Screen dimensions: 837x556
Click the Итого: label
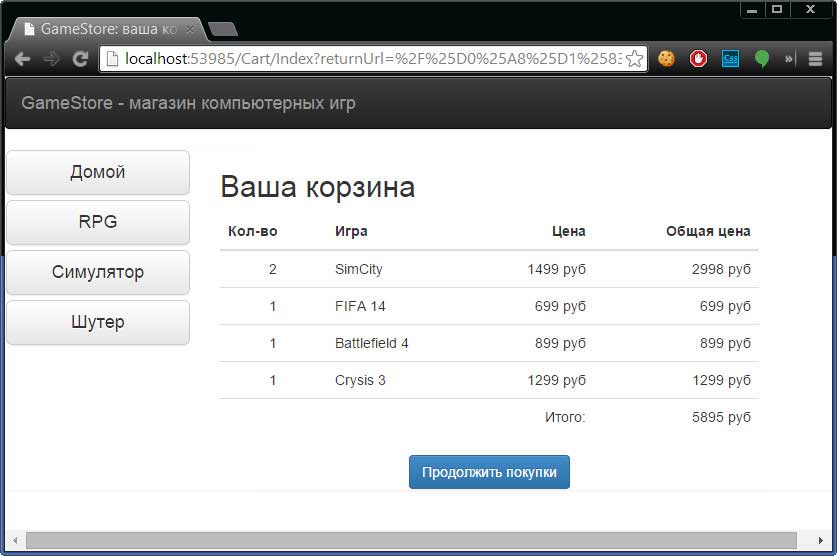(x=565, y=417)
